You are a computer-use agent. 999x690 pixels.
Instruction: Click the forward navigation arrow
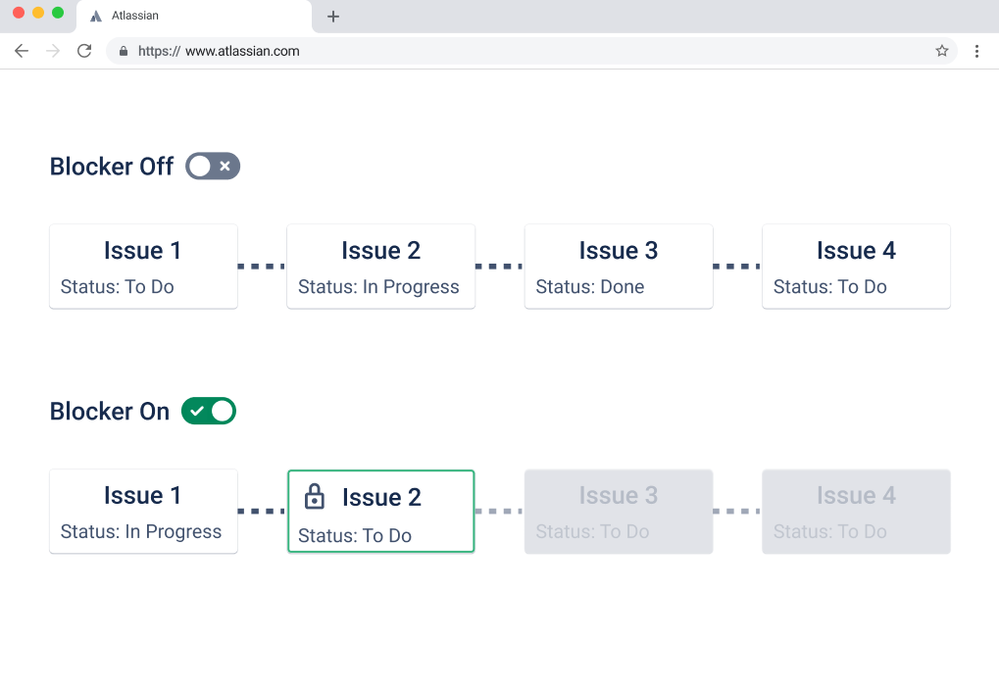[x=52, y=50]
